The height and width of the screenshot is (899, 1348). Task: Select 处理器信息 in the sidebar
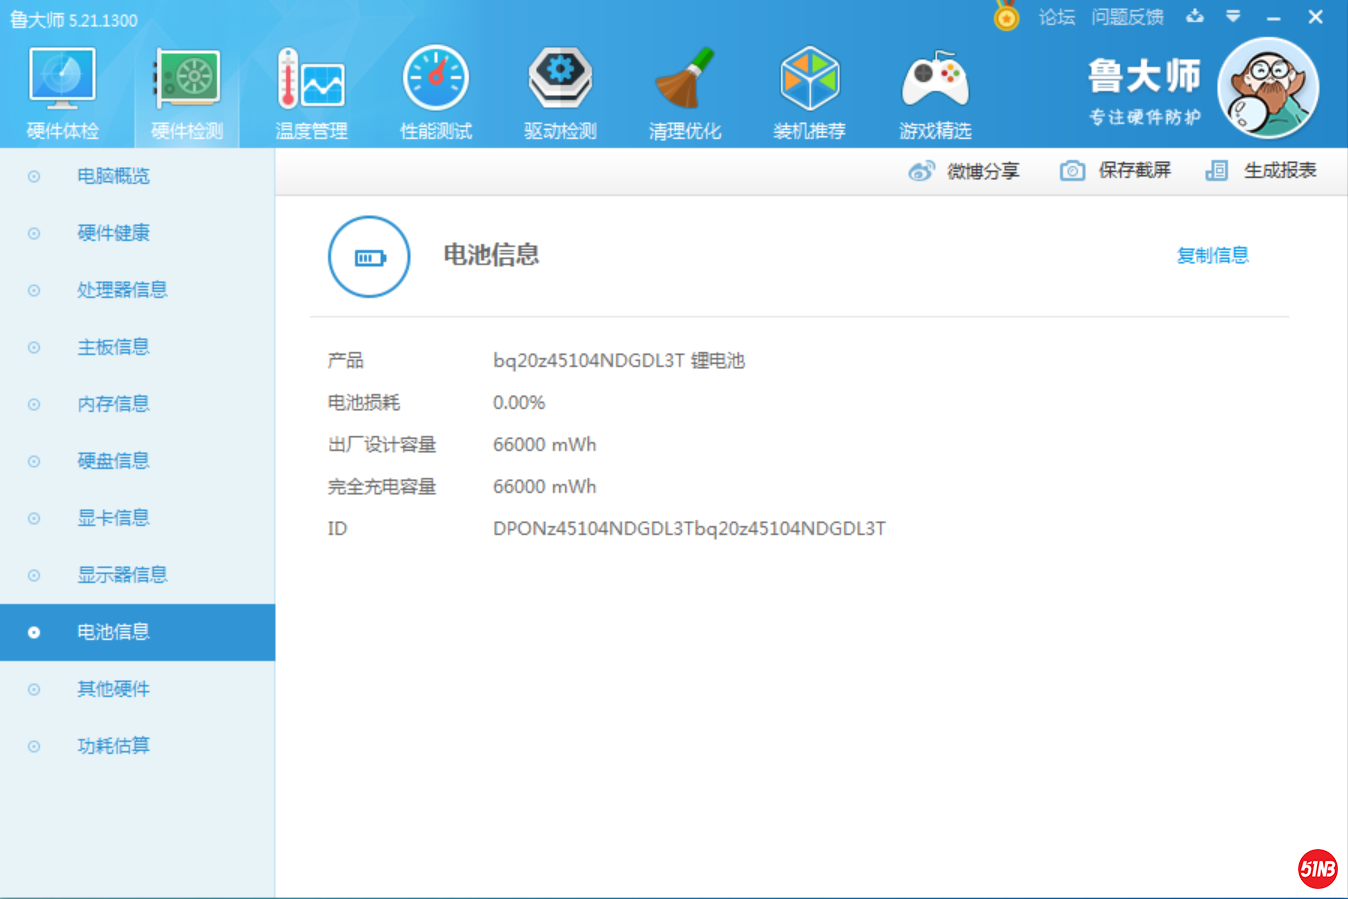pos(122,290)
